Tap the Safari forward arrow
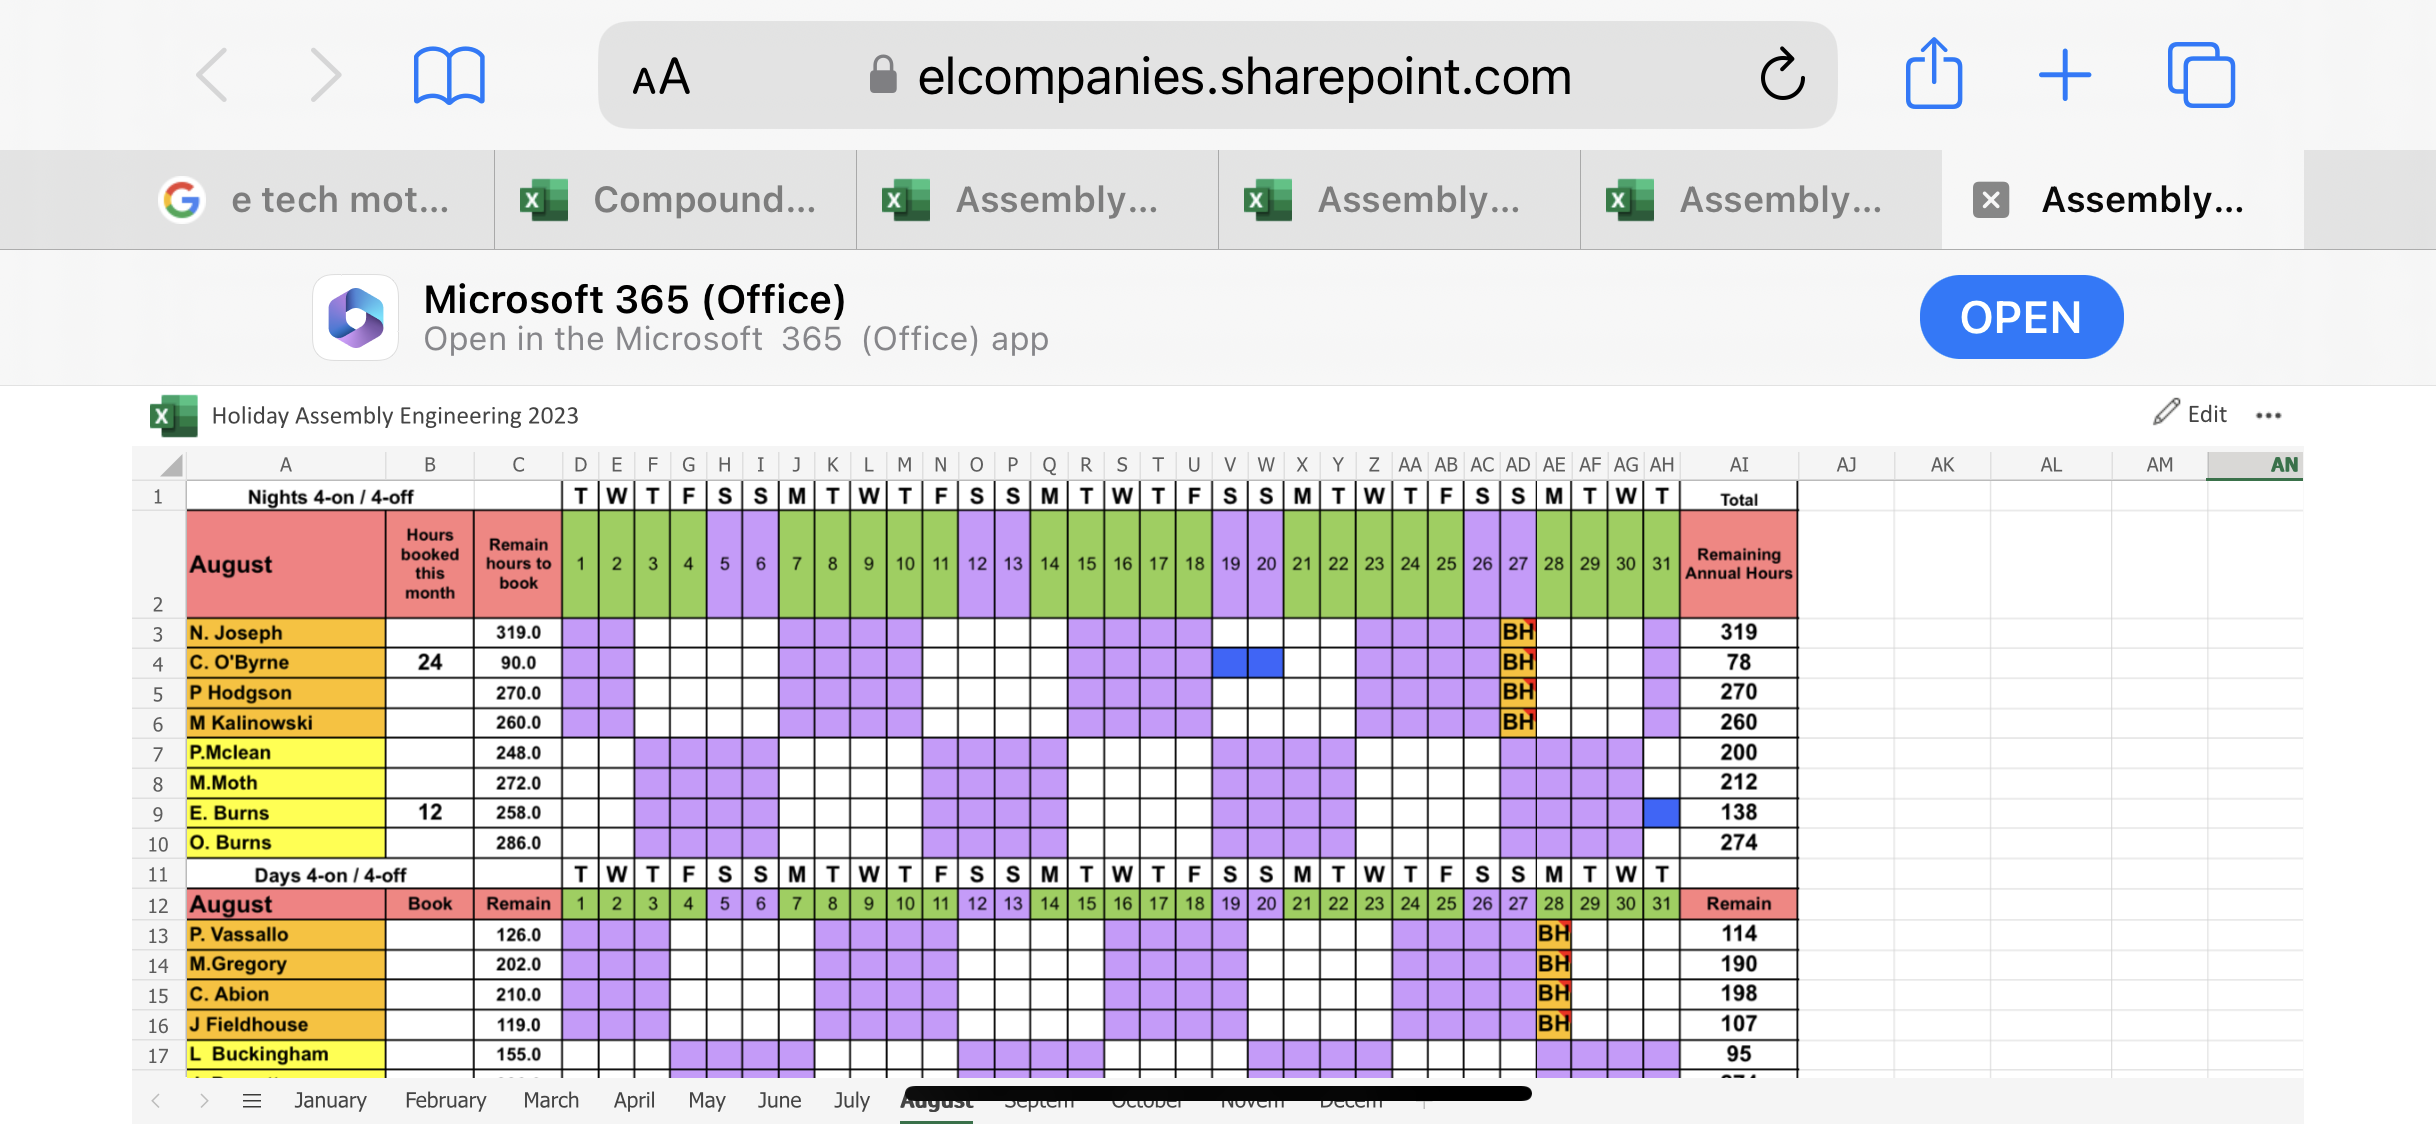This screenshot has width=2436, height=1125. coord(325,75)
